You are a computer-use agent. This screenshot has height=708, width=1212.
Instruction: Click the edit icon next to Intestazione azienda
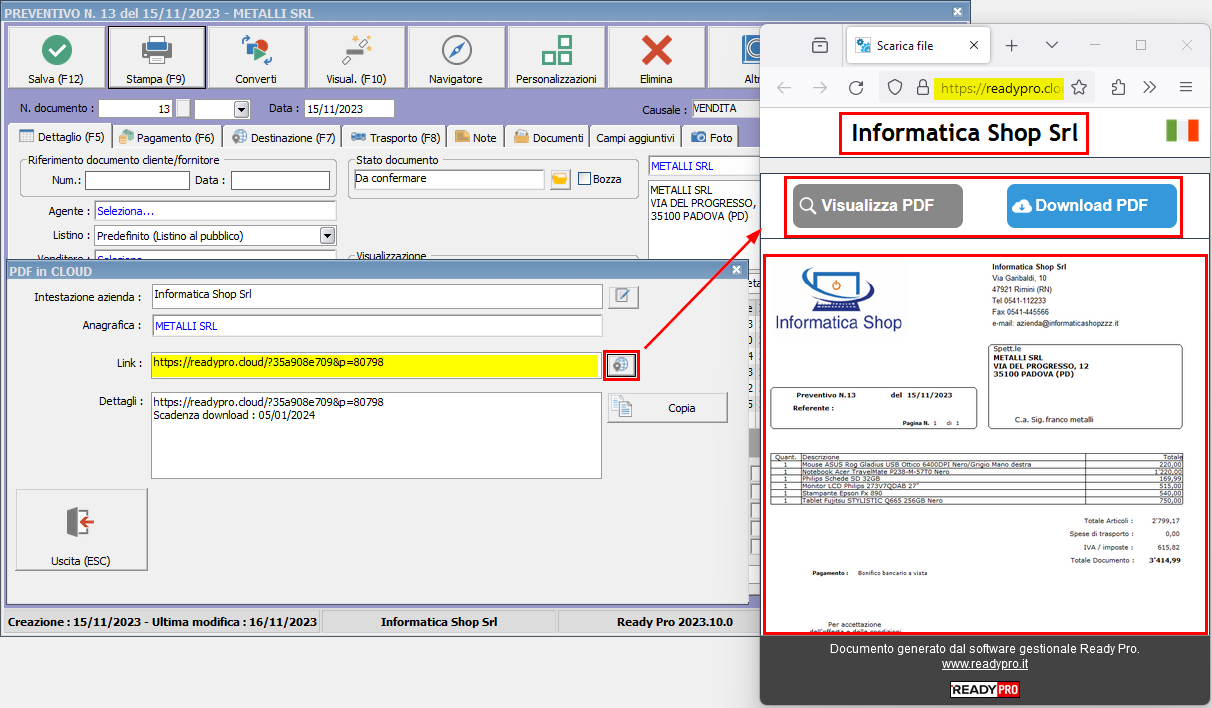622,296
